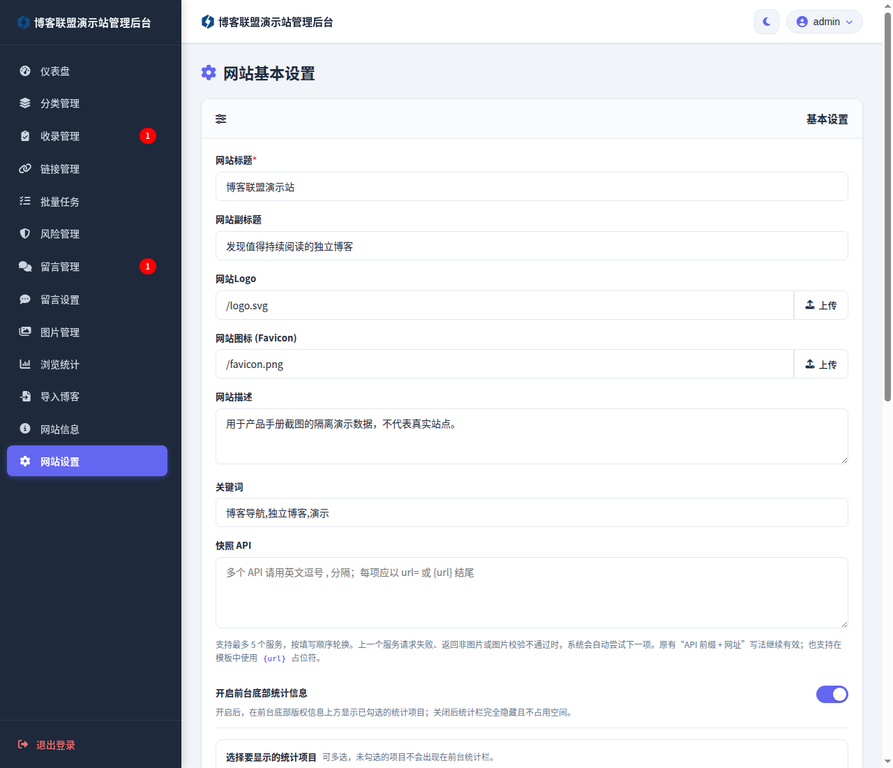The height and width of the screenshot is (768, 893).
Task: Click the 仪表盘 dashboard gauge icon
Action: point(25,71)
